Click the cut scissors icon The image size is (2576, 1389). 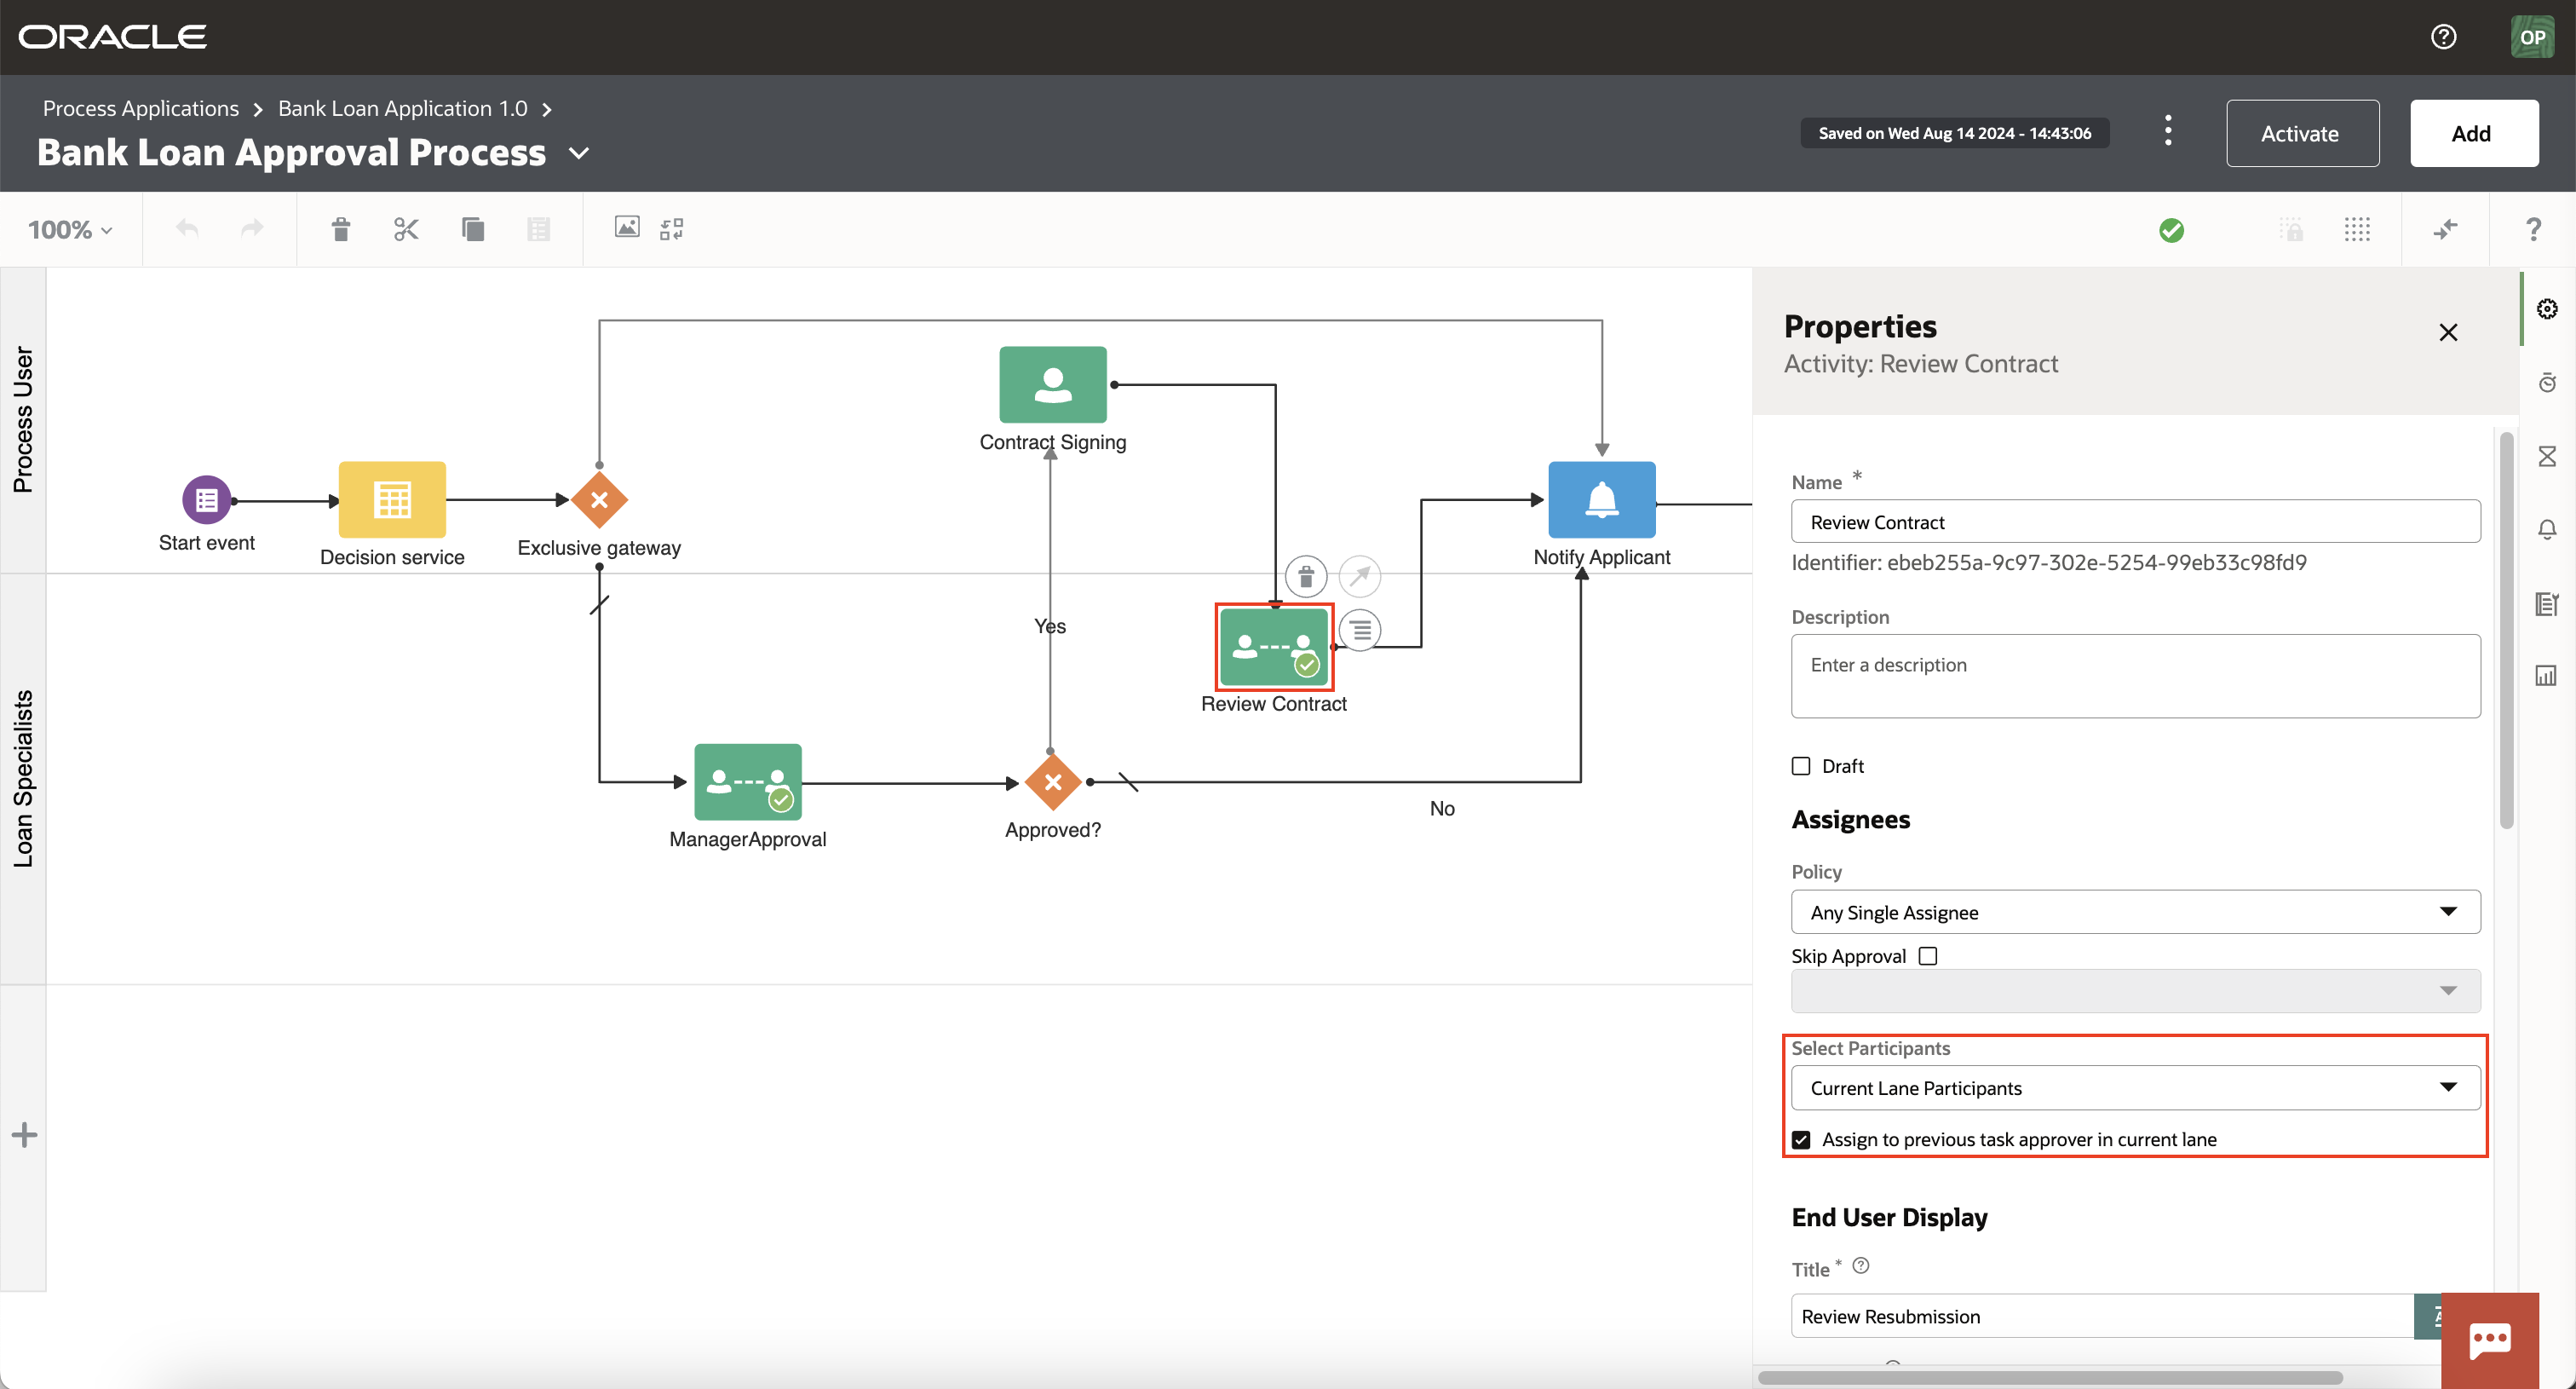[x=406, y=229]
